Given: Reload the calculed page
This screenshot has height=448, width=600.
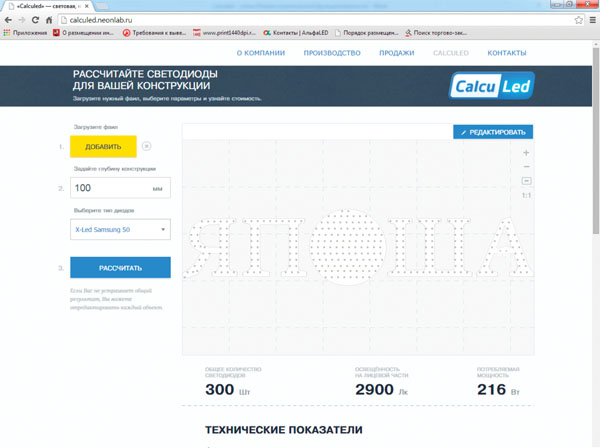Looking at the screenshot, I should [x=35, y=20].
